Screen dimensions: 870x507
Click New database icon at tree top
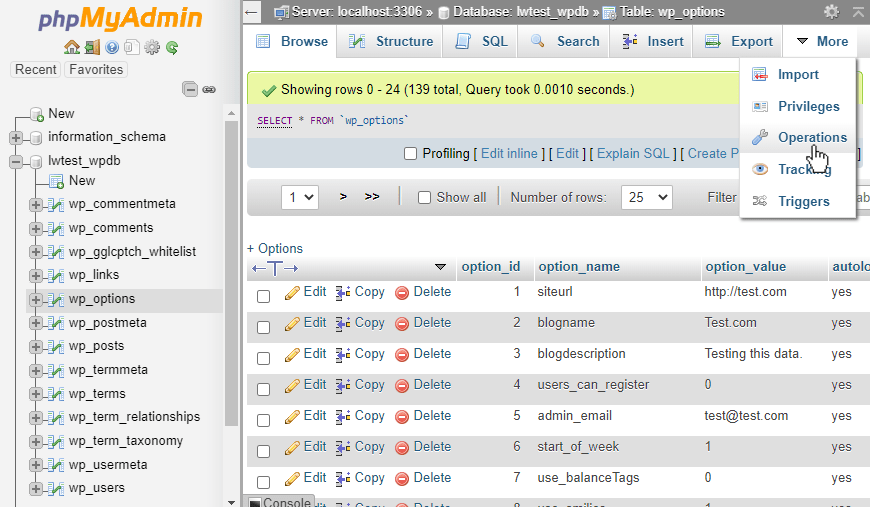click(37, 114)
